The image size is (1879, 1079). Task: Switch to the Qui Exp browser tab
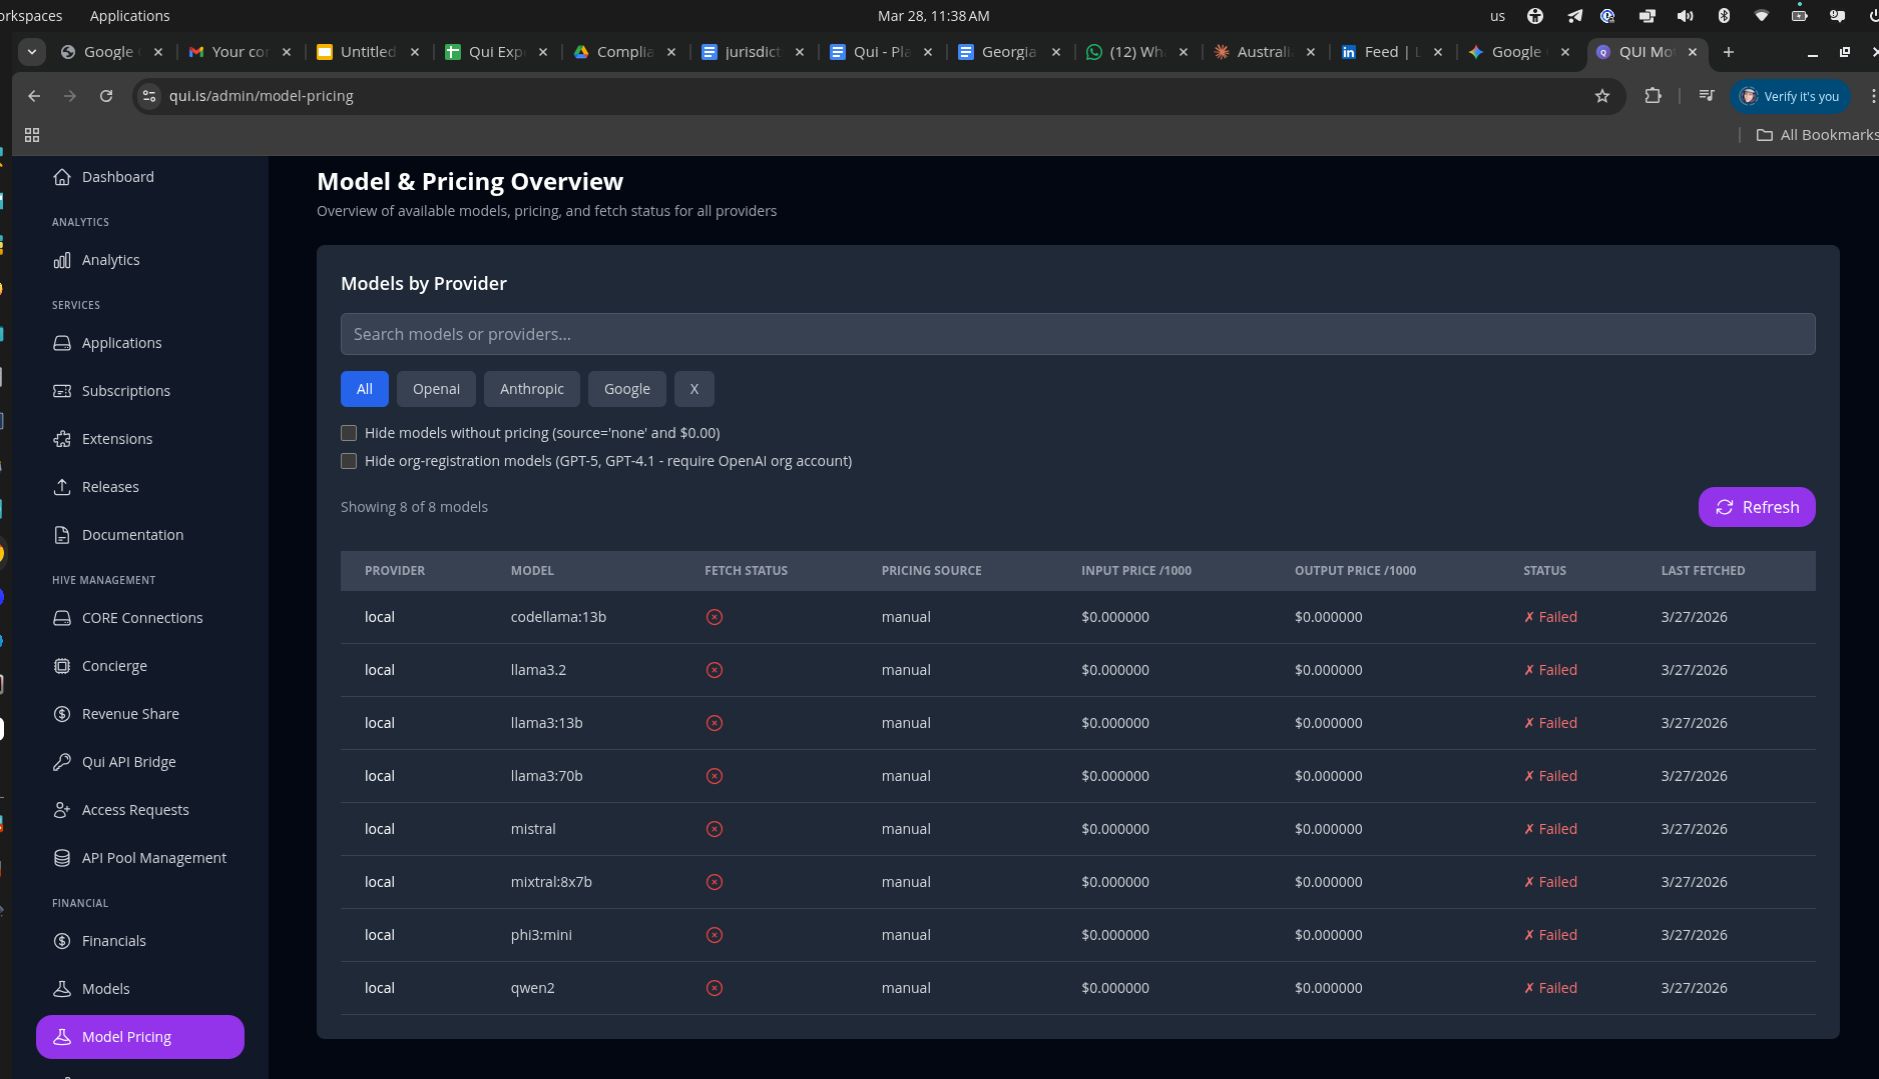tap(495, 52)
